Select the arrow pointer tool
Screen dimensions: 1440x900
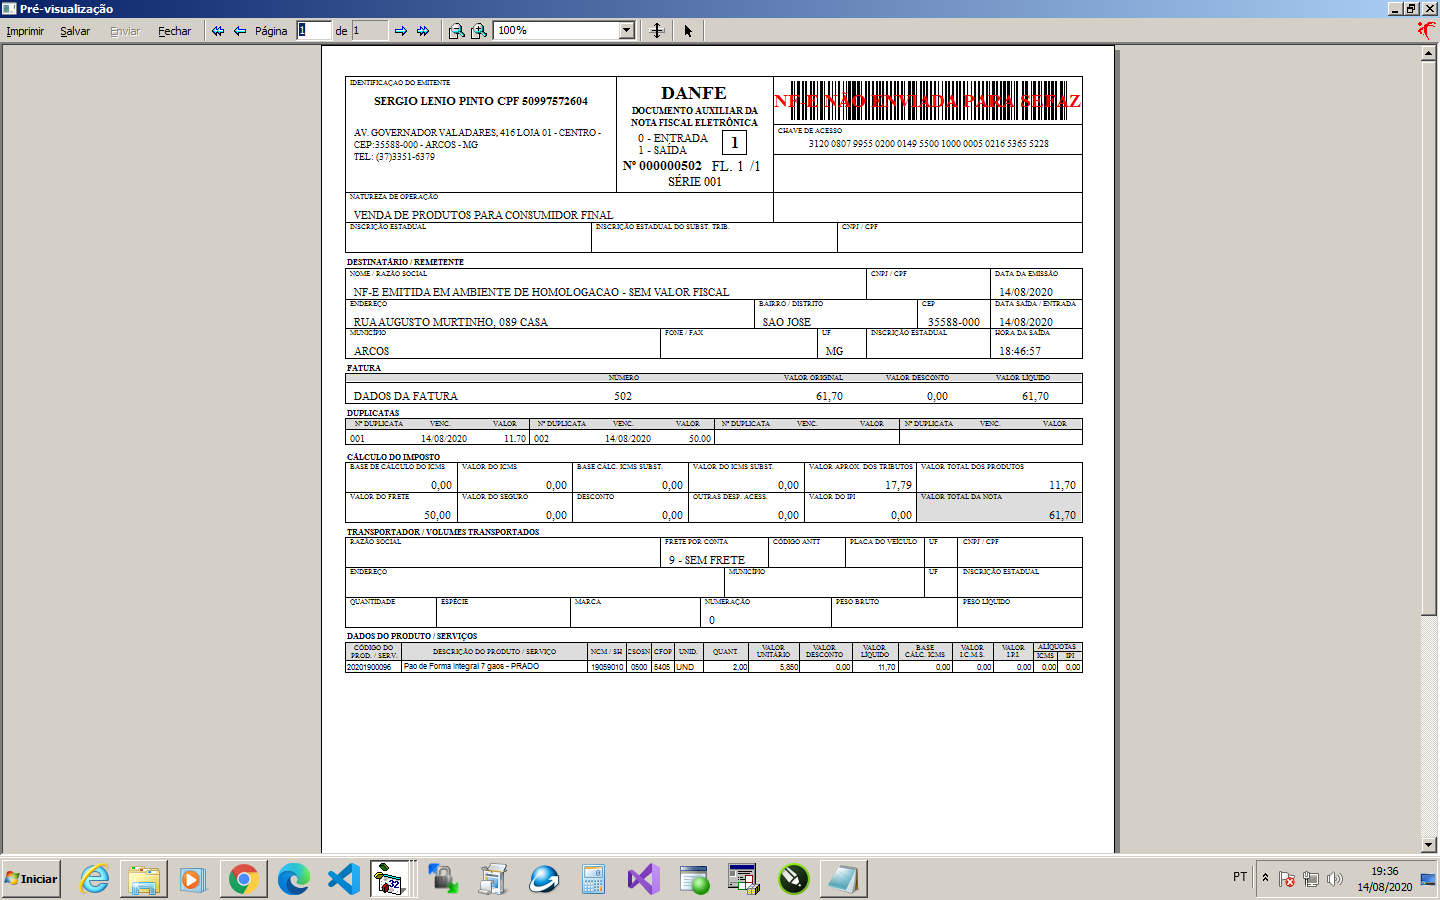688,31
